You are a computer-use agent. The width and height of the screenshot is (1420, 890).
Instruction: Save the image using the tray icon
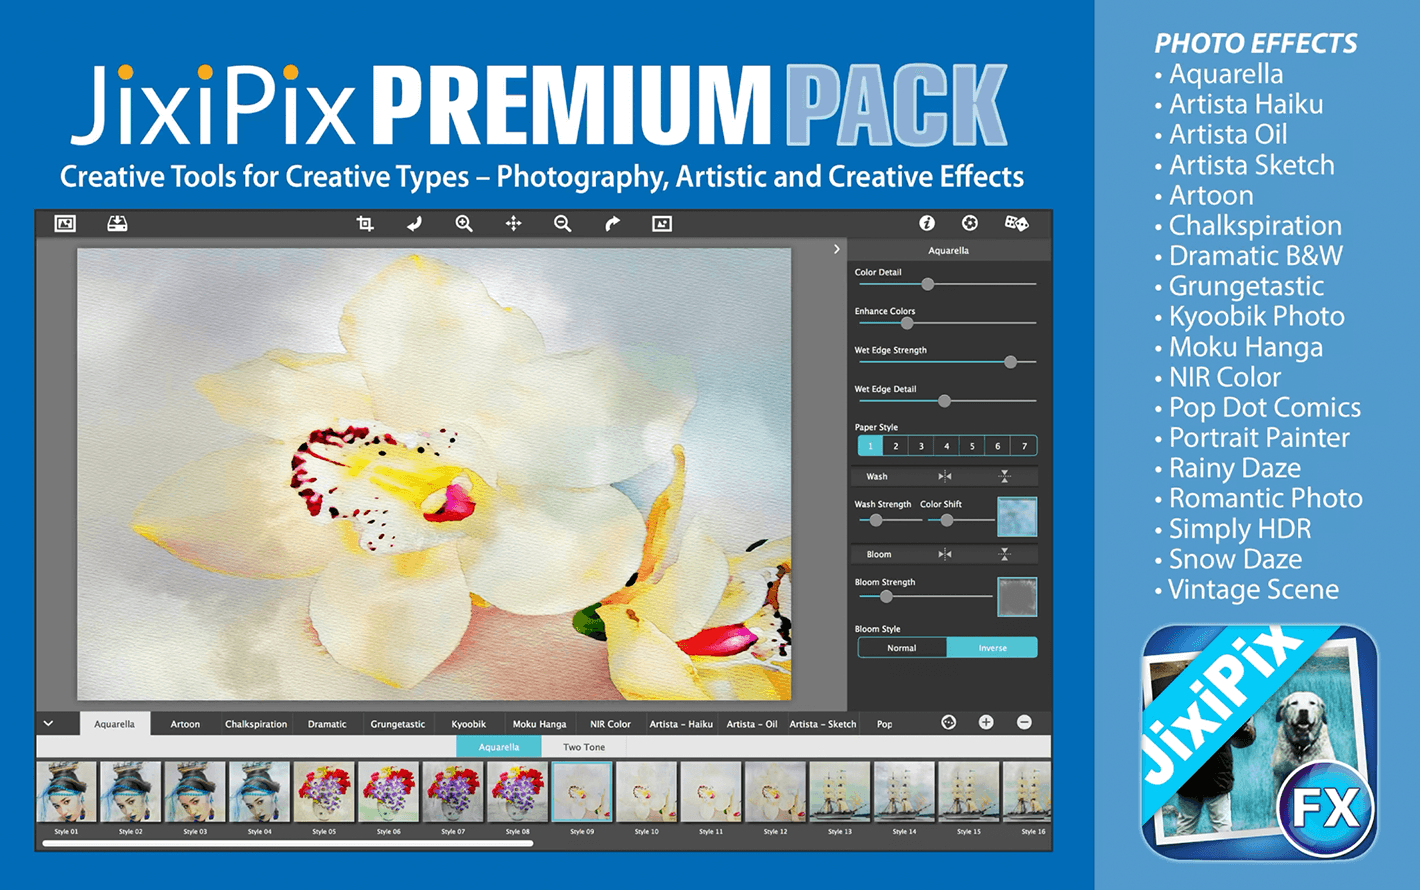[117, 224]
